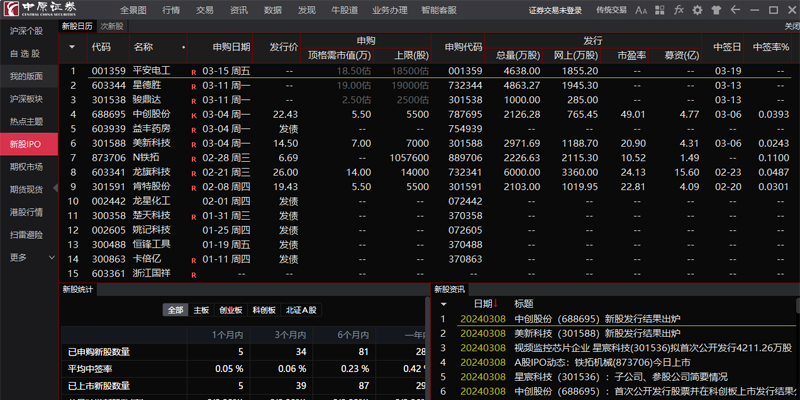Open the 行情 menu
The width and height of the screenshot is (800, 400).
(170, 10)
